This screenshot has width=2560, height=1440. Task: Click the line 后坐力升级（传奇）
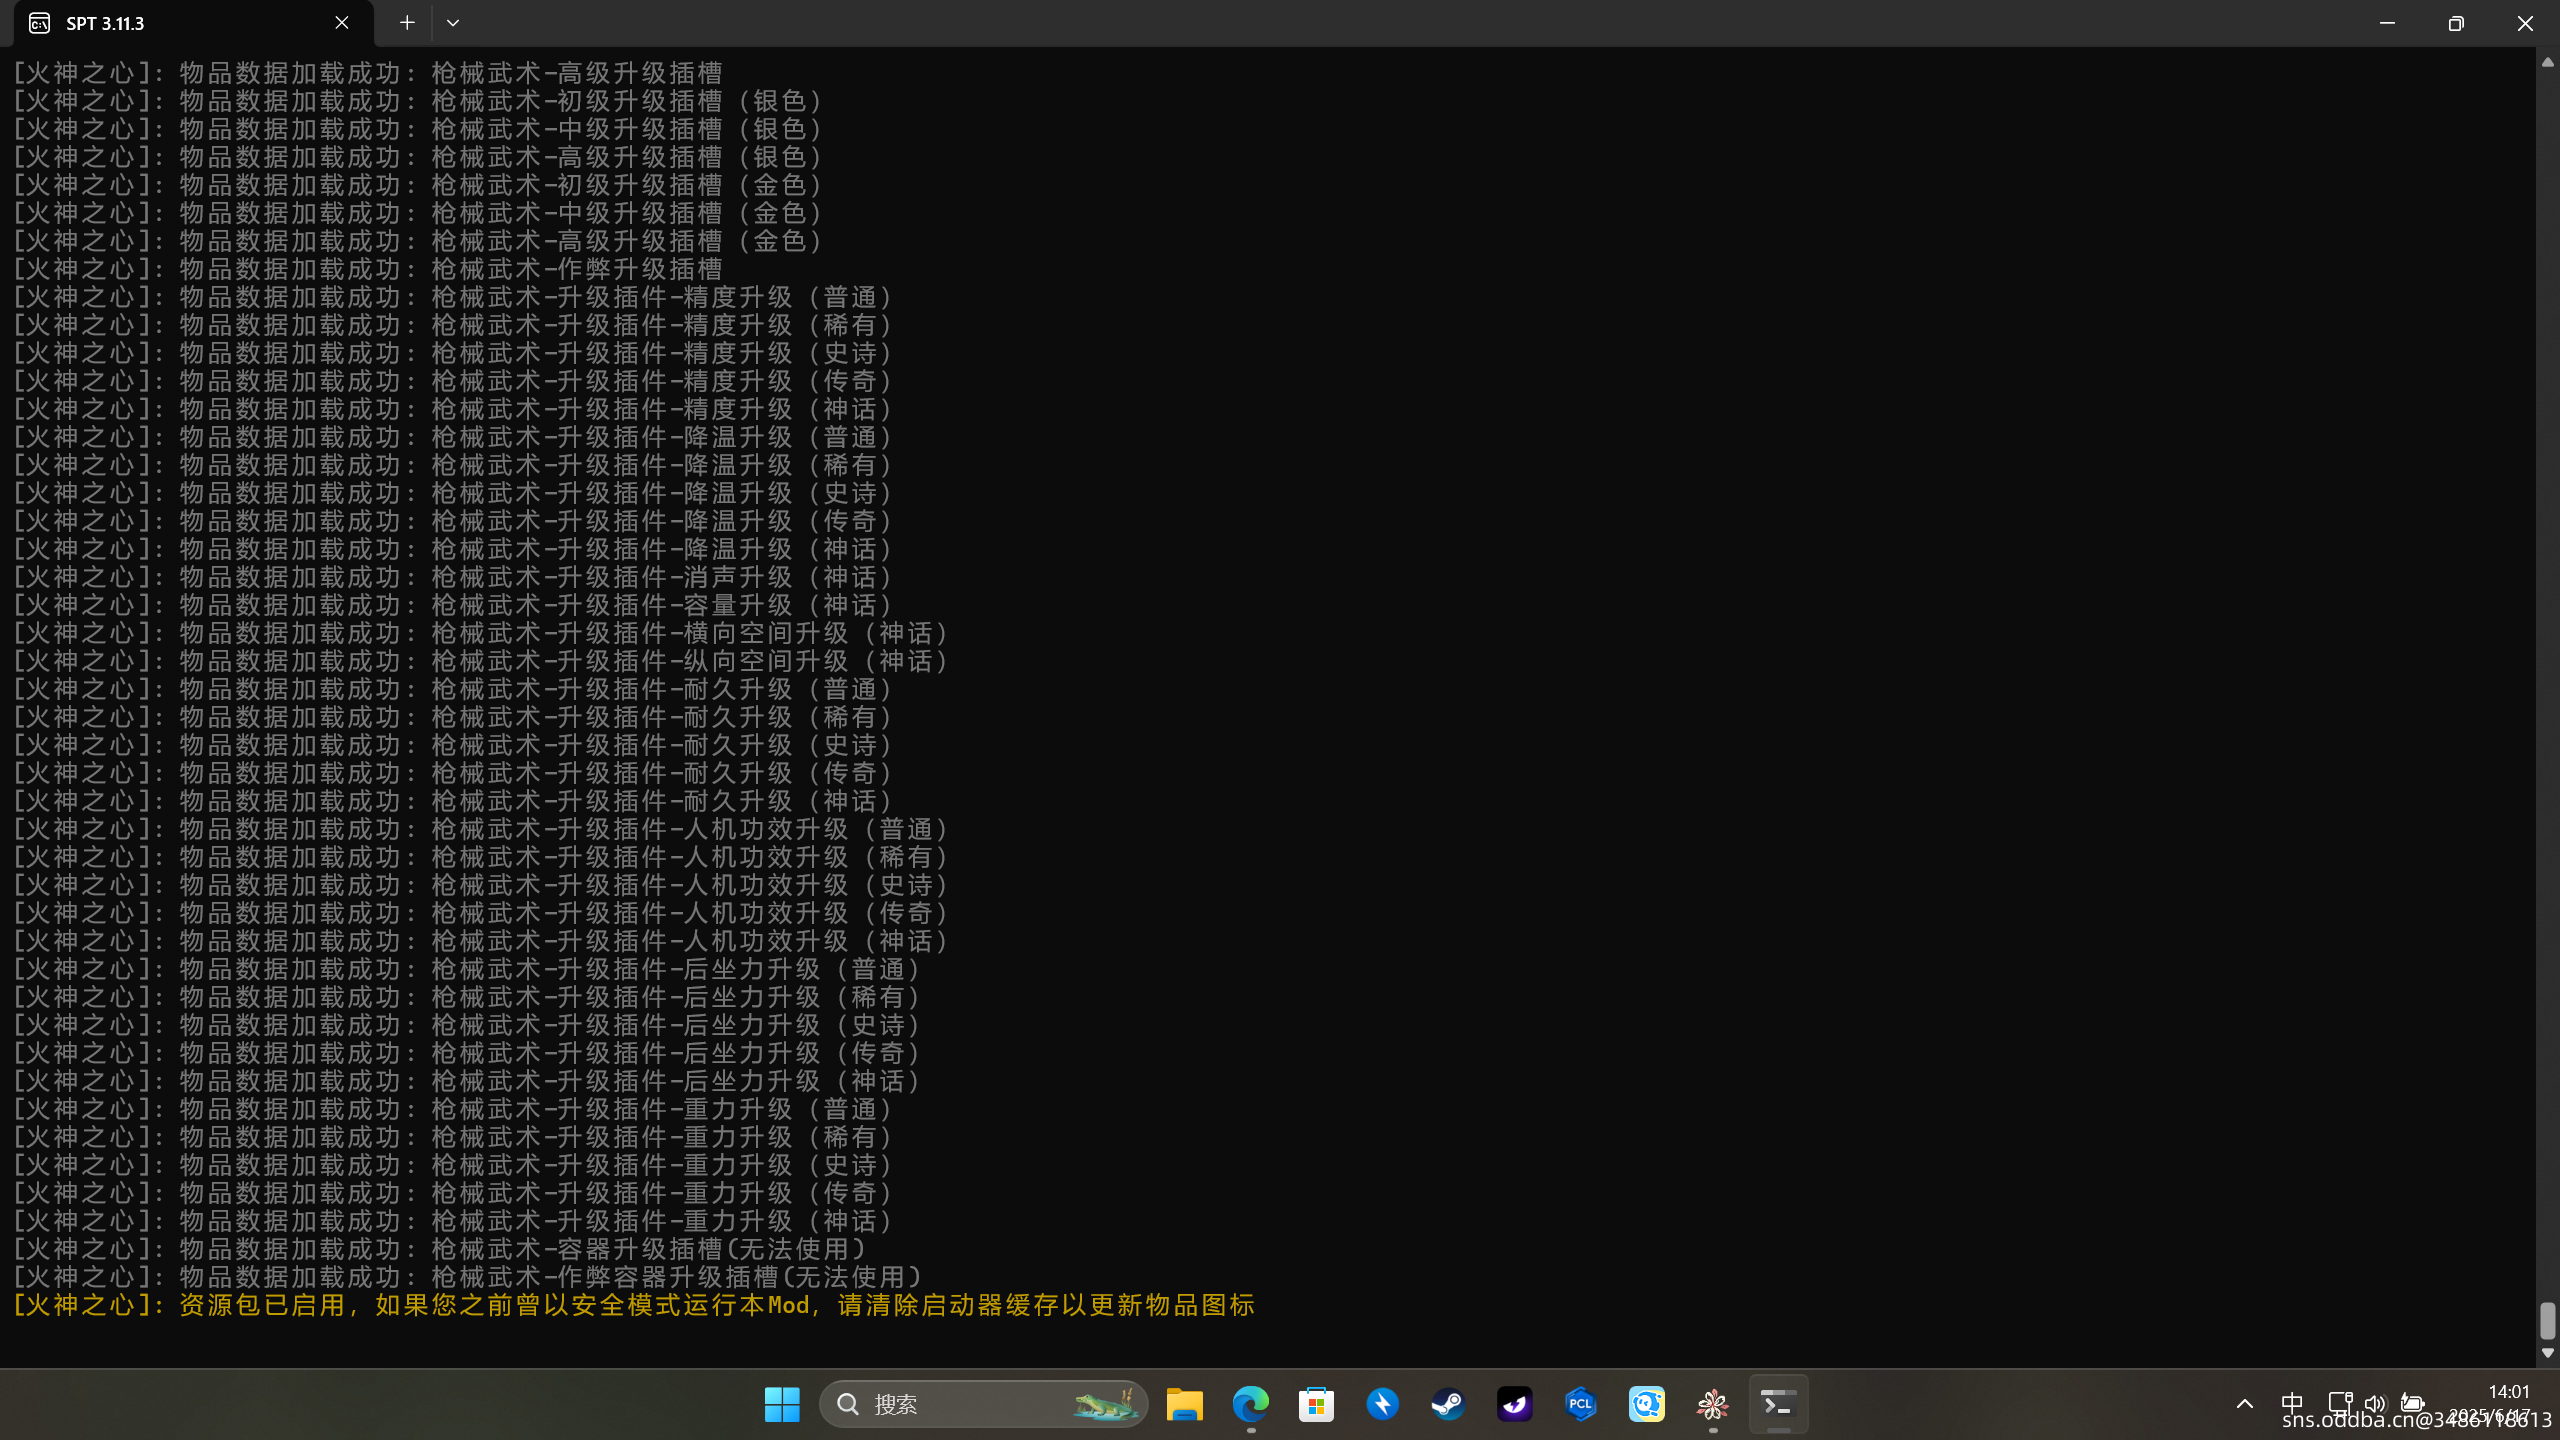click(x=466, y=1053)
